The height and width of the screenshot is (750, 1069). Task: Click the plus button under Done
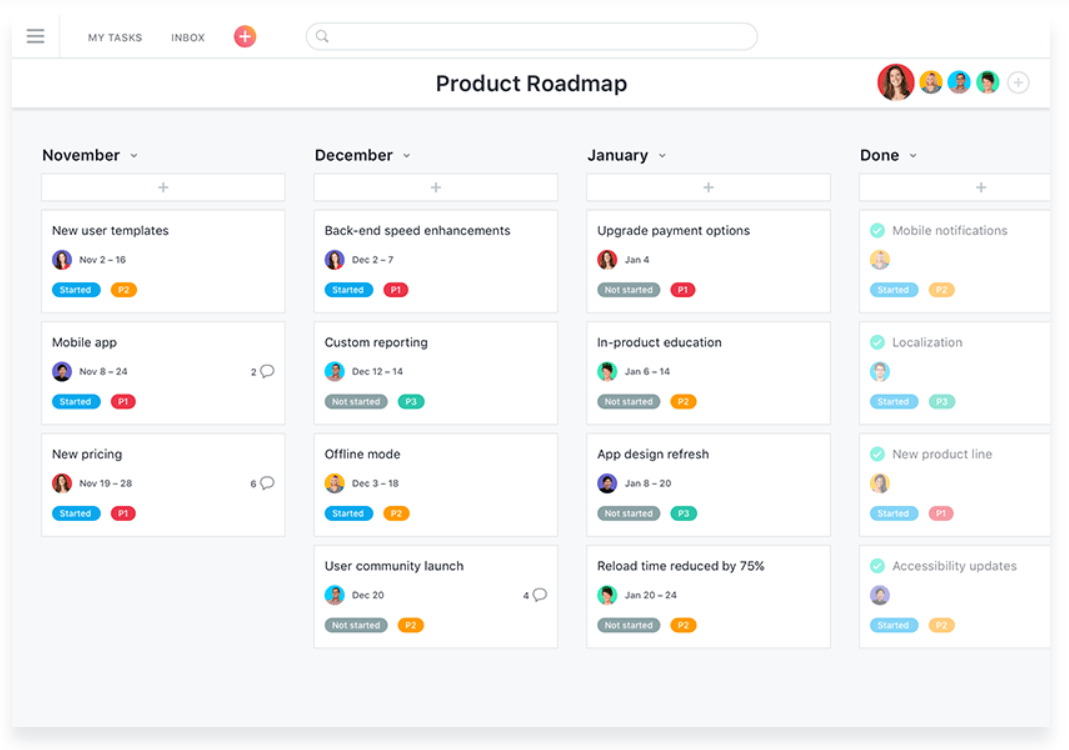pos(980,187)
